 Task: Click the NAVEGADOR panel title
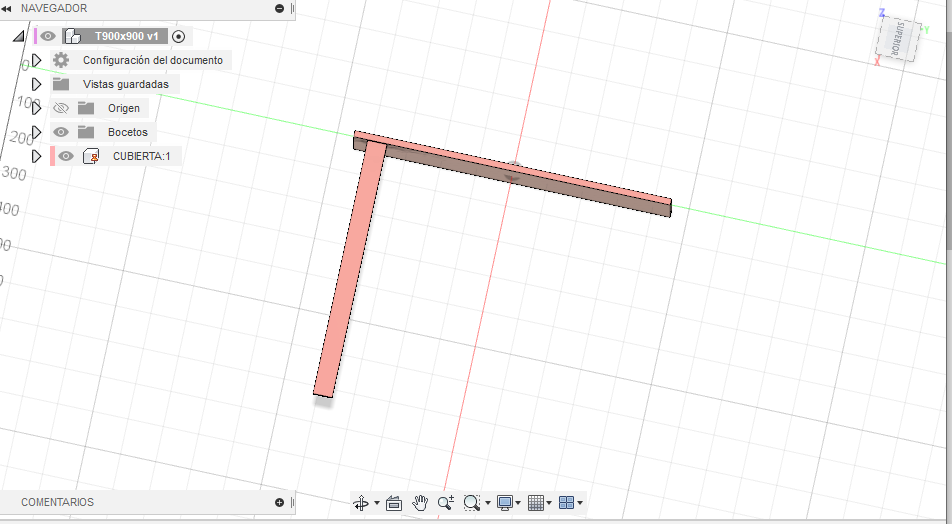tap(54, 9)
